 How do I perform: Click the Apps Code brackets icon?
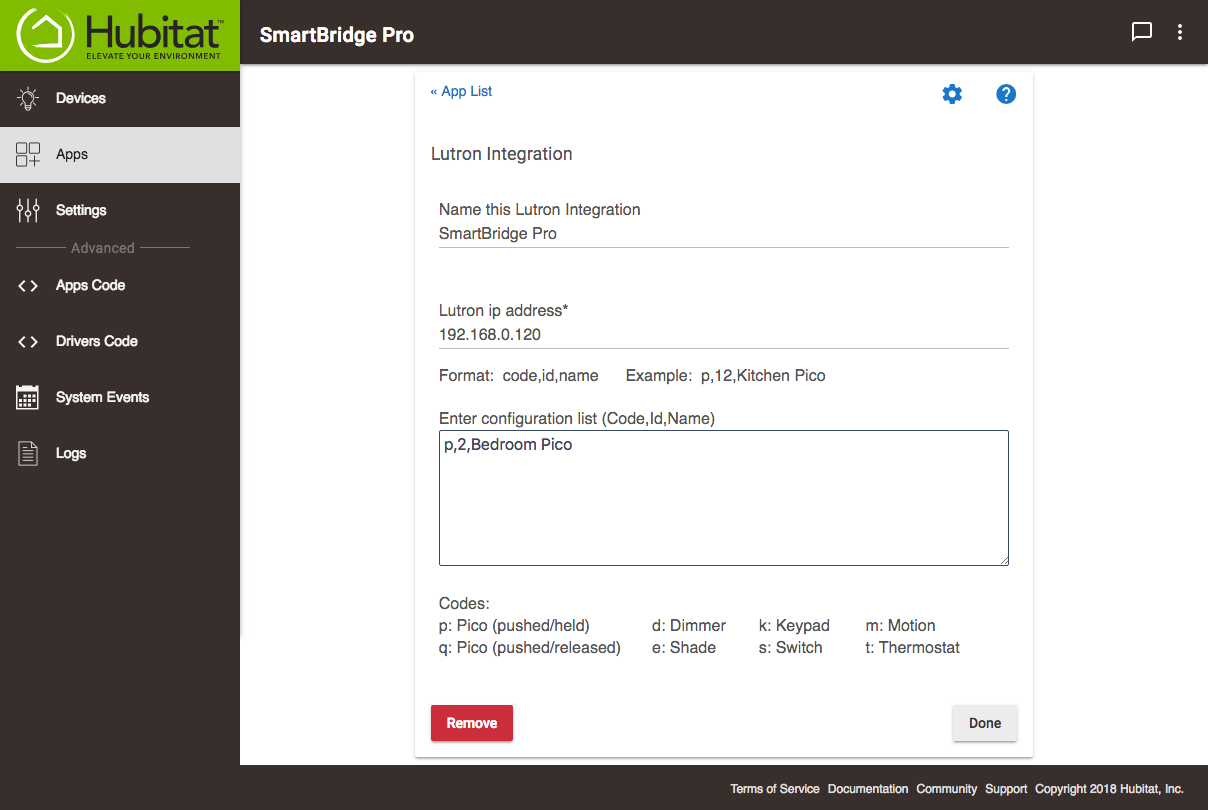click(x=28, y=286)
